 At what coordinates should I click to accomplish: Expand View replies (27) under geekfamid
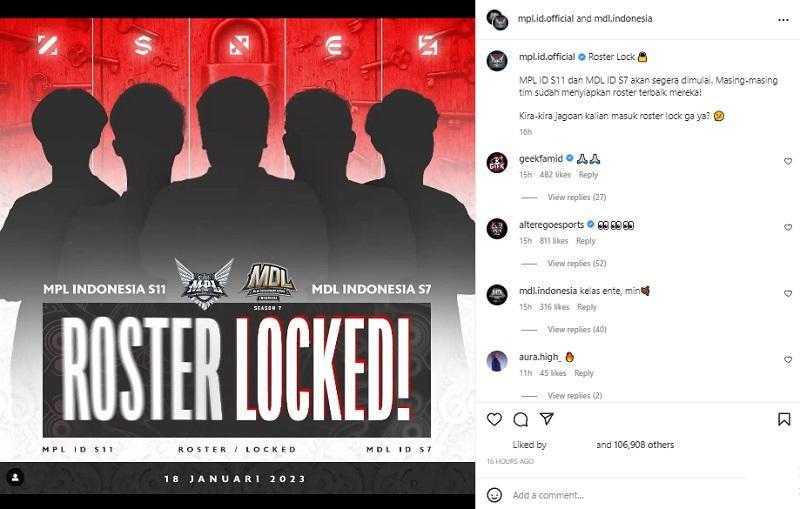[577, 197]
